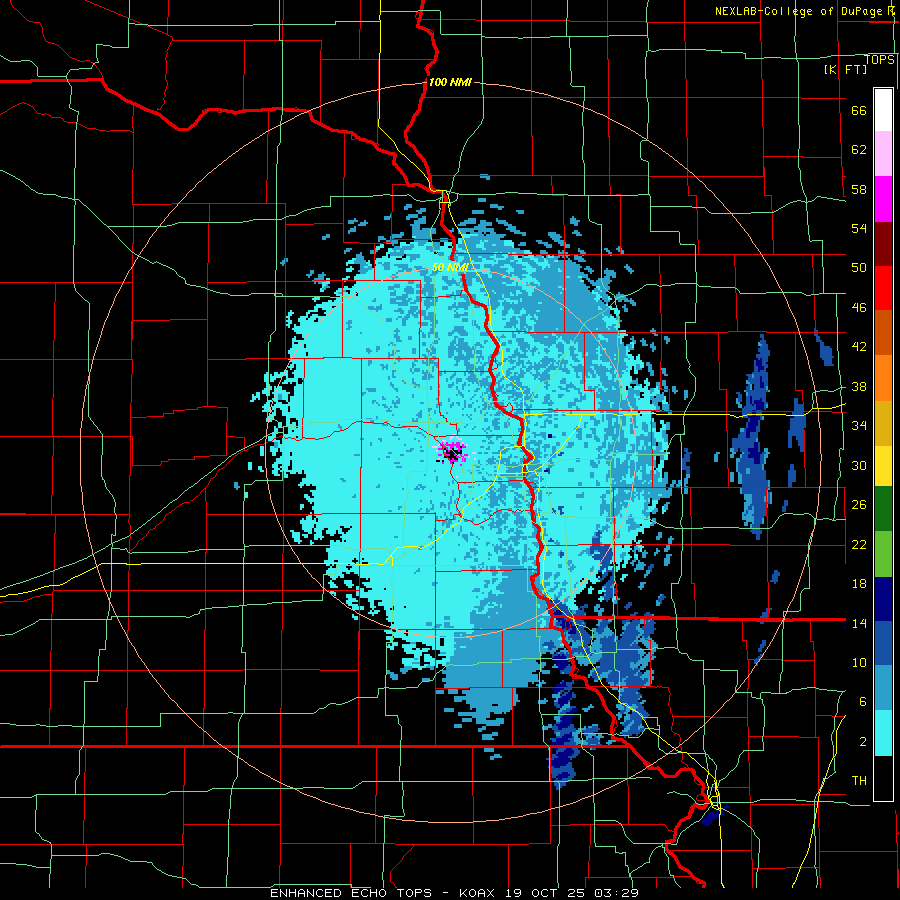The height and width of the screenshot is (900, 900).
Task: Click the medium blue 14 kft legend swatch
Action: [x=883, y=643]
